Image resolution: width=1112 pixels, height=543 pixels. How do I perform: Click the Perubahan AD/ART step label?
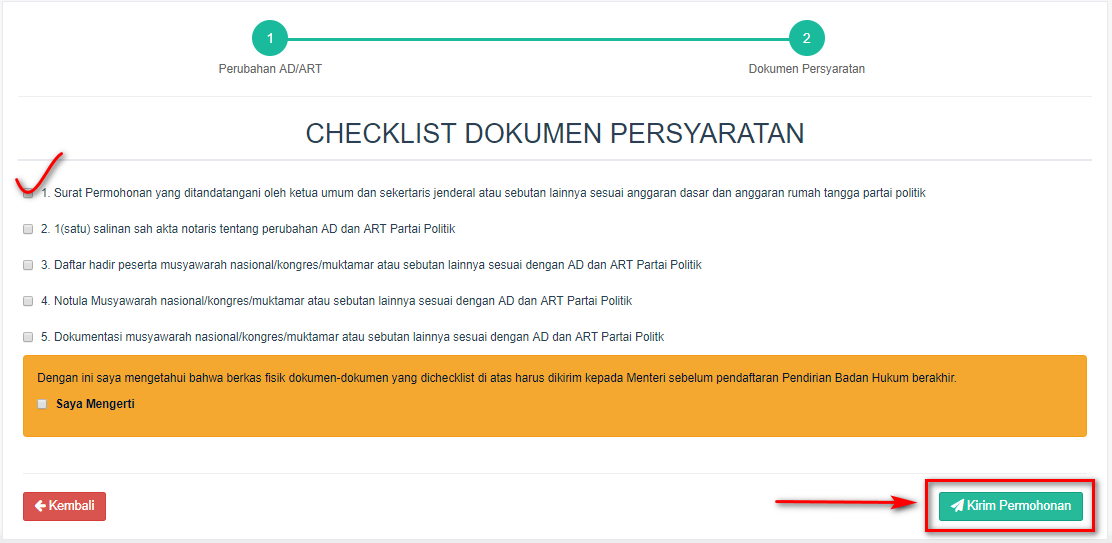270,69
